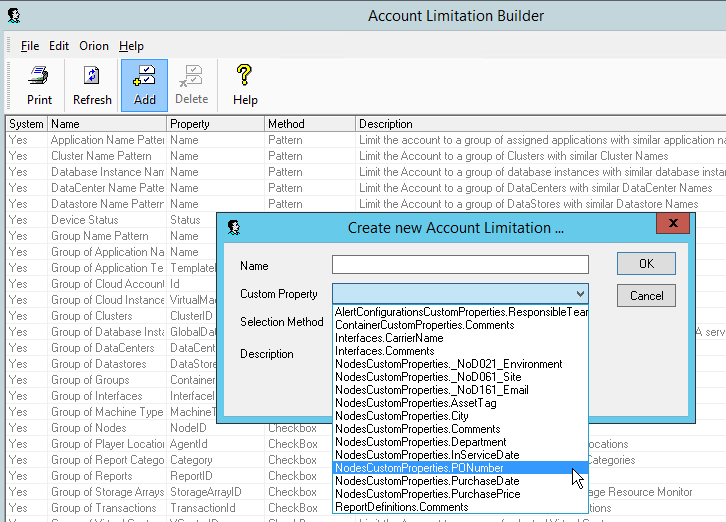This screenshot has width=726, height=522.
Task: Select the Group of Player Locations row
Action: click(169, 444)
